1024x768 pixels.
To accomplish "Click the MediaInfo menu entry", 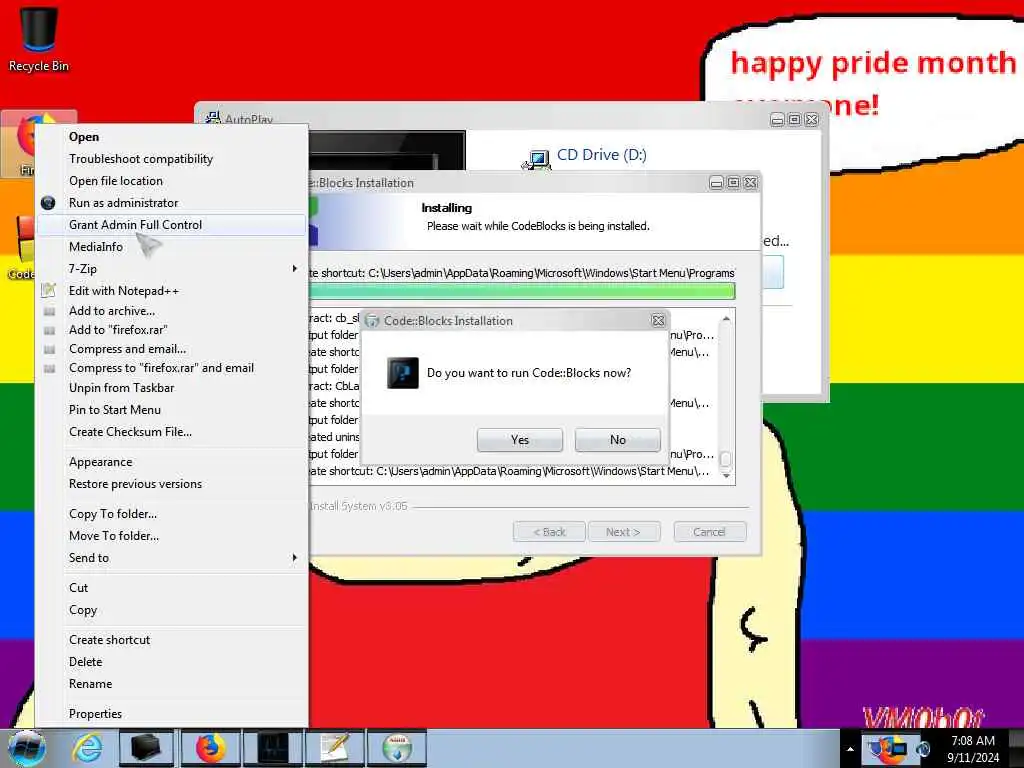I will tap(171, 247).
